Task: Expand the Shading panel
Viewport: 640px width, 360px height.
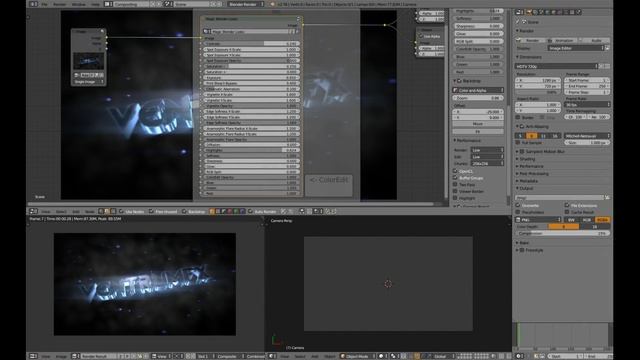Action: point(527,159)
